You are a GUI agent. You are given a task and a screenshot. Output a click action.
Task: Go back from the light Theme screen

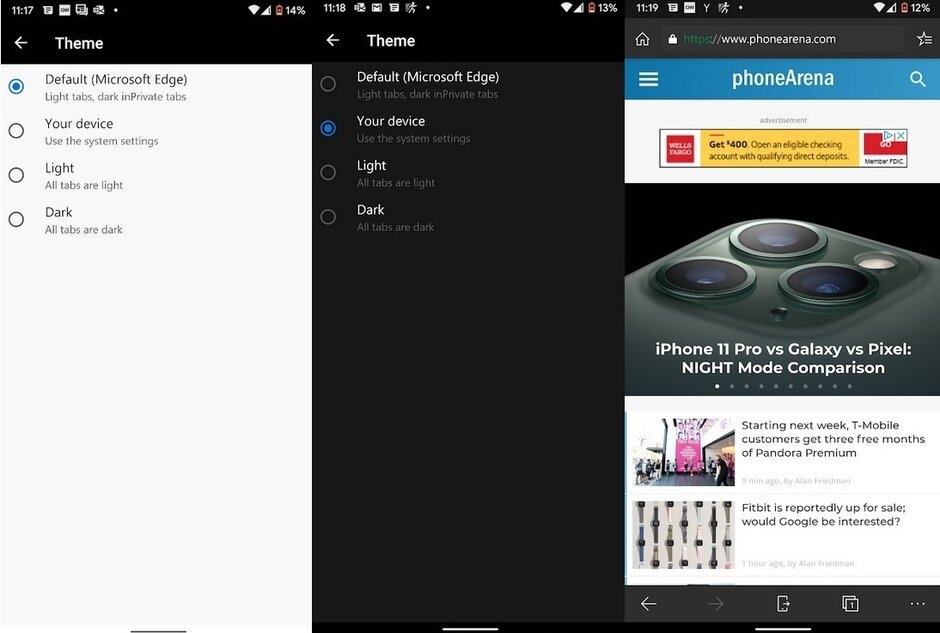(x=21, y=43)
